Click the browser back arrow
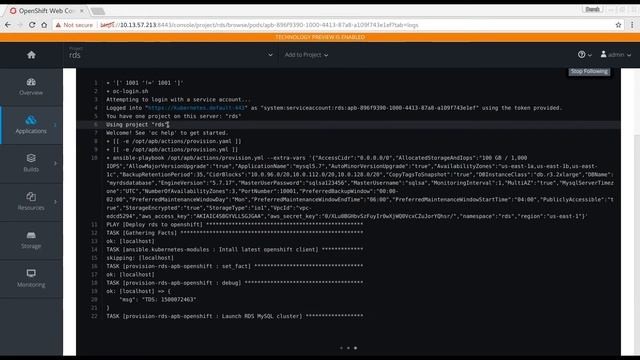 8,25
